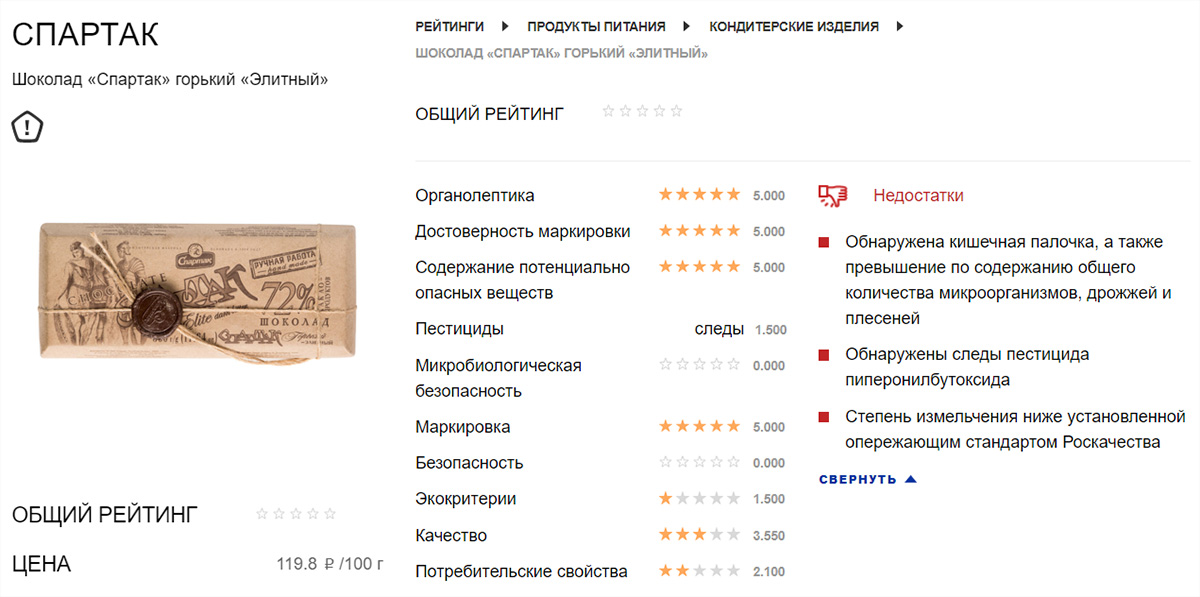
Task: Click the arrow after КОНДИТЕРСКИЕ ИЗДЕЛИЯ breadcrumb
Action: point(900,26)
